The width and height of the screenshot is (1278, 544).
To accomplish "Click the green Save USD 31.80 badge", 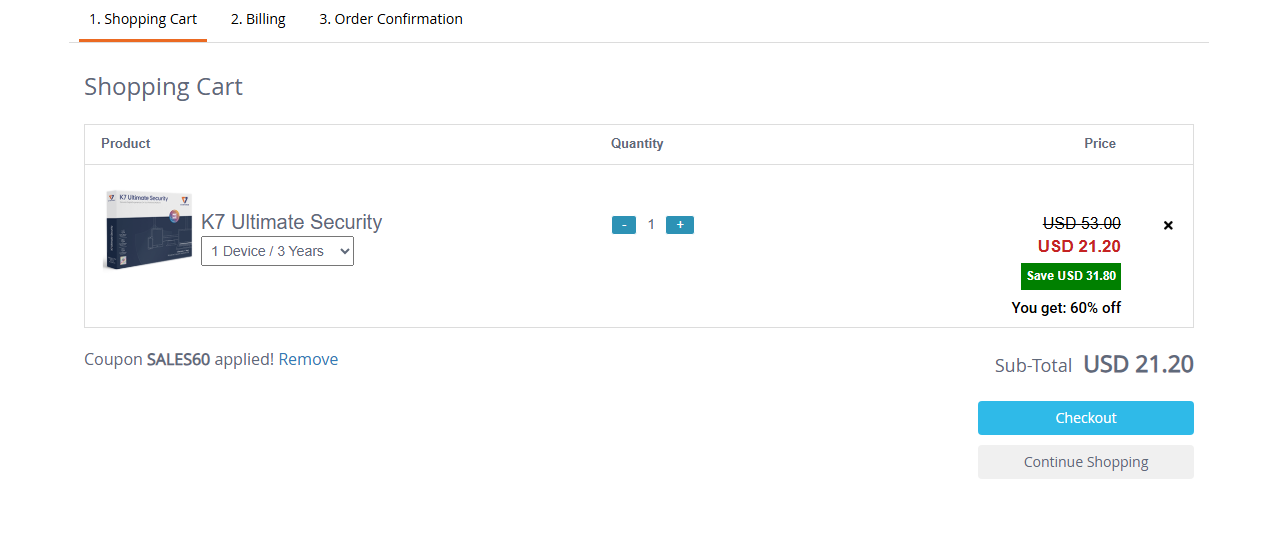I will point(1071,276).
